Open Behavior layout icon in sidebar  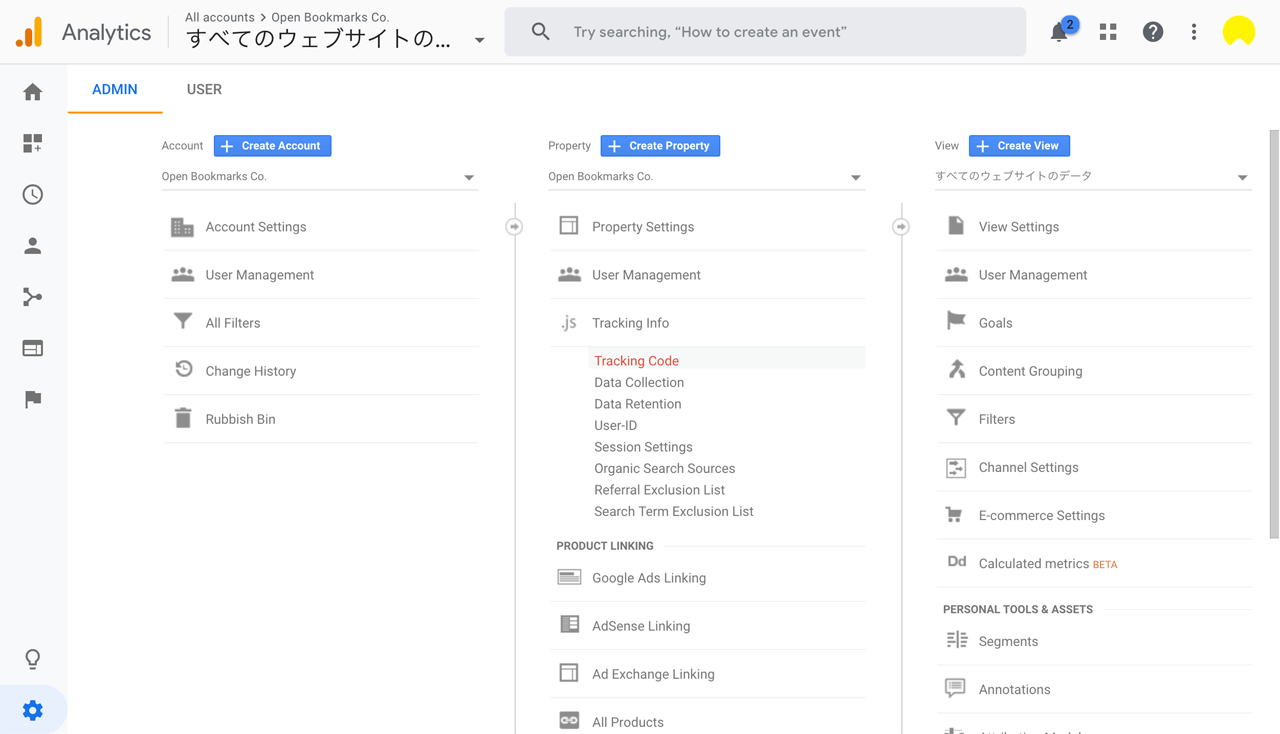(33, 348)
